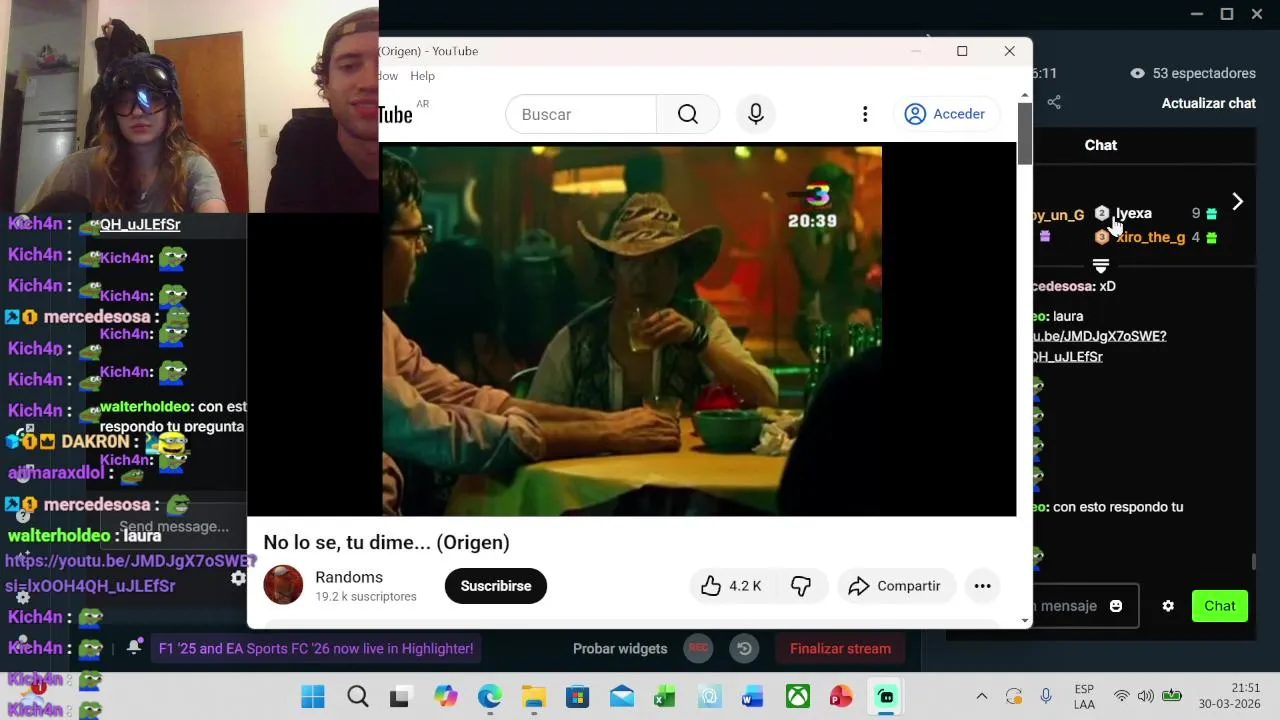Click Compartir share button
The image size is (1280, 720).
coord(895,586)
